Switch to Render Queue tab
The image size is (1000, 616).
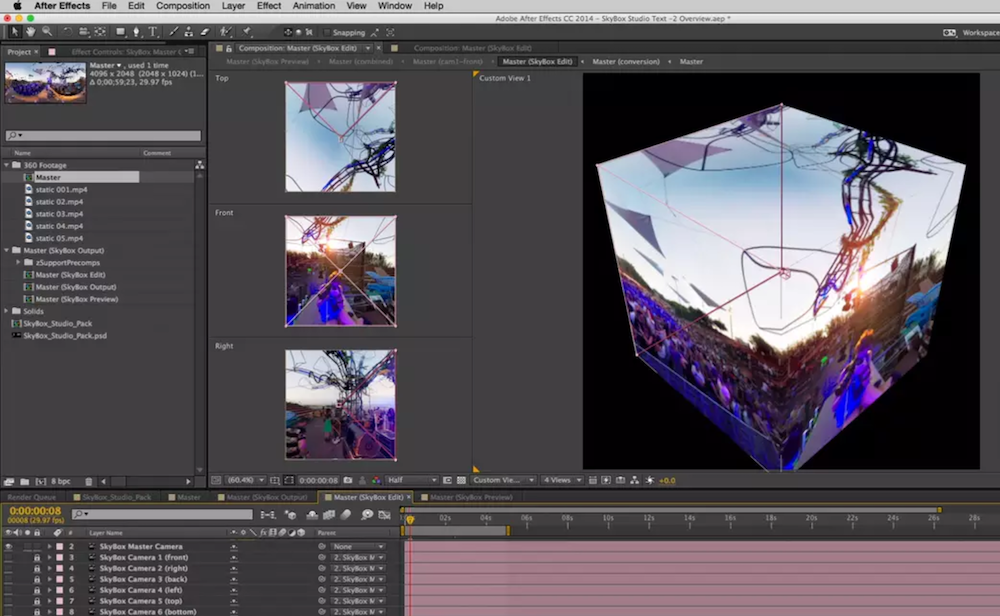point(32,497)
